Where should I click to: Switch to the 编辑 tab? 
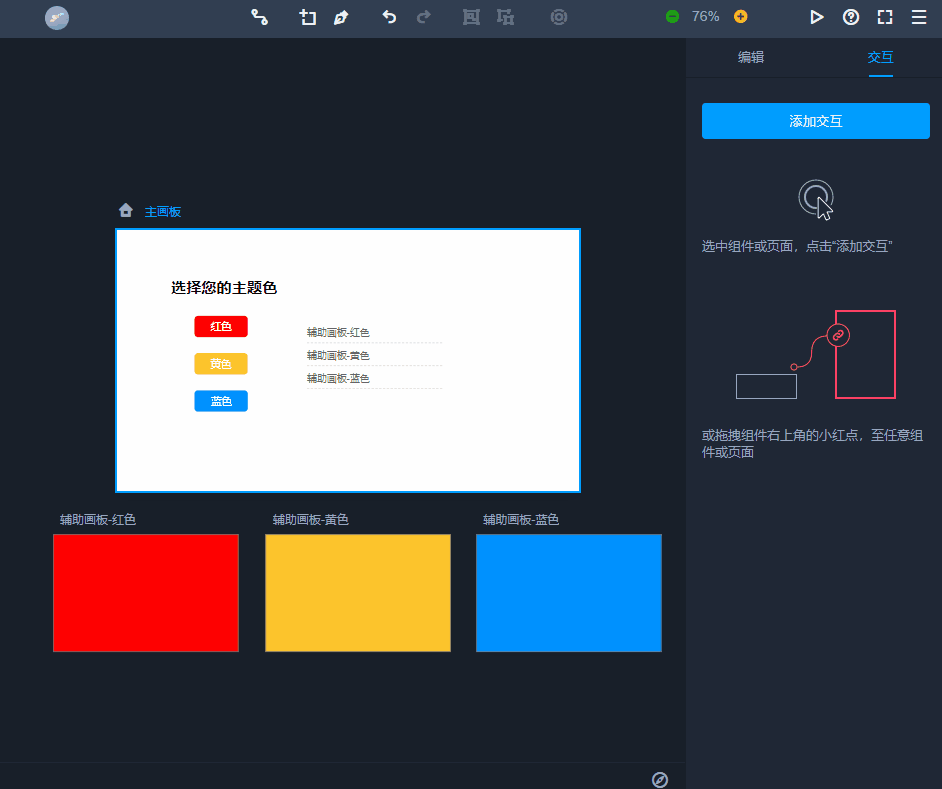click(751, 58)
